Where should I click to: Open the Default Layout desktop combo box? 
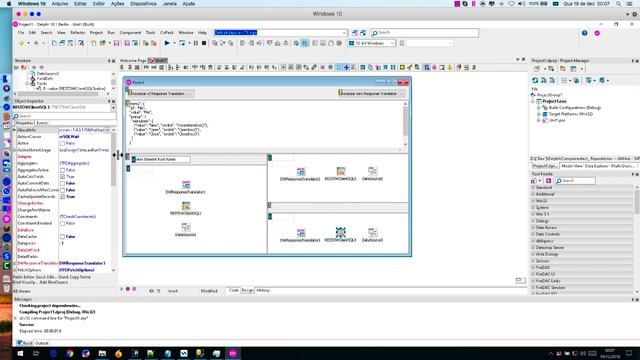click(281, 33)
